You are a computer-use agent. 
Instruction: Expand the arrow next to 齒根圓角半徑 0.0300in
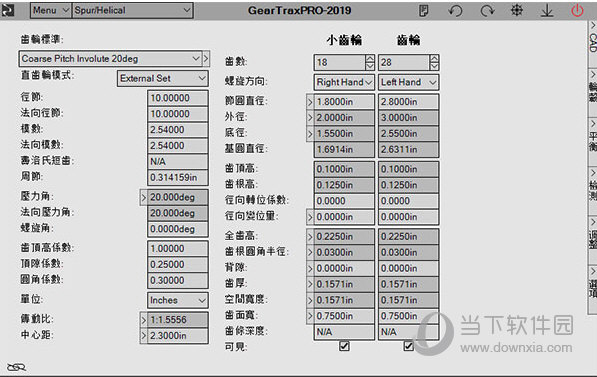click(x=310, y=252)
